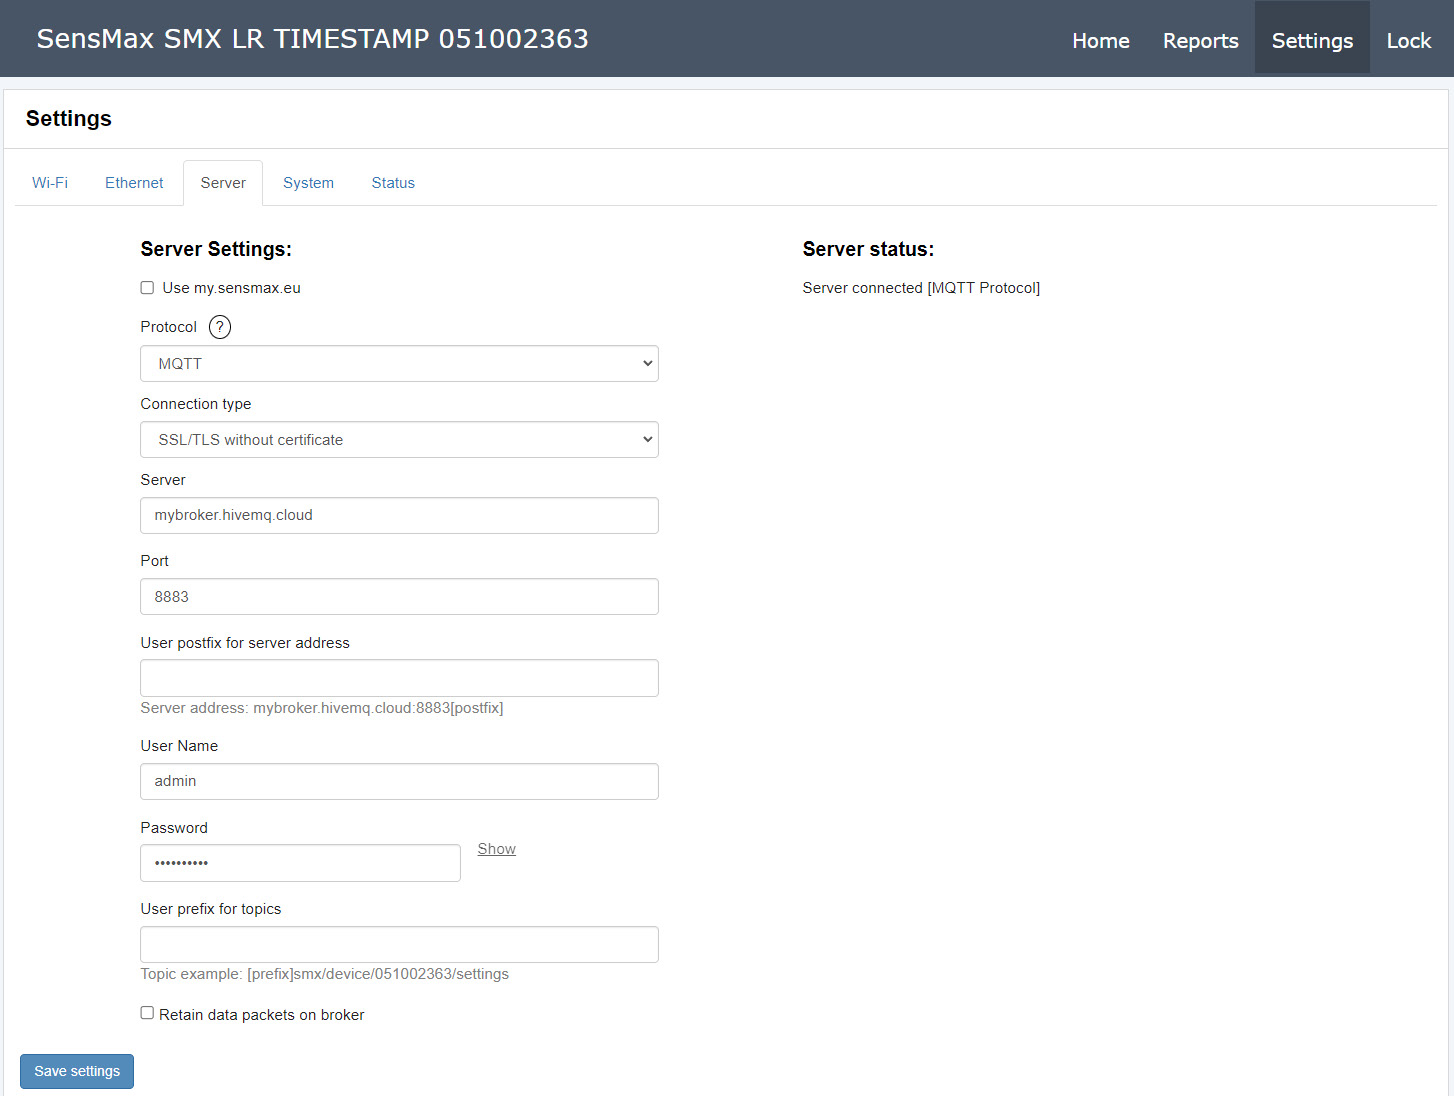The width and height of the screenshot is (1454, 1096).
Task: Open the Protocol MQTT dropdown
Action: coord(399,364)
